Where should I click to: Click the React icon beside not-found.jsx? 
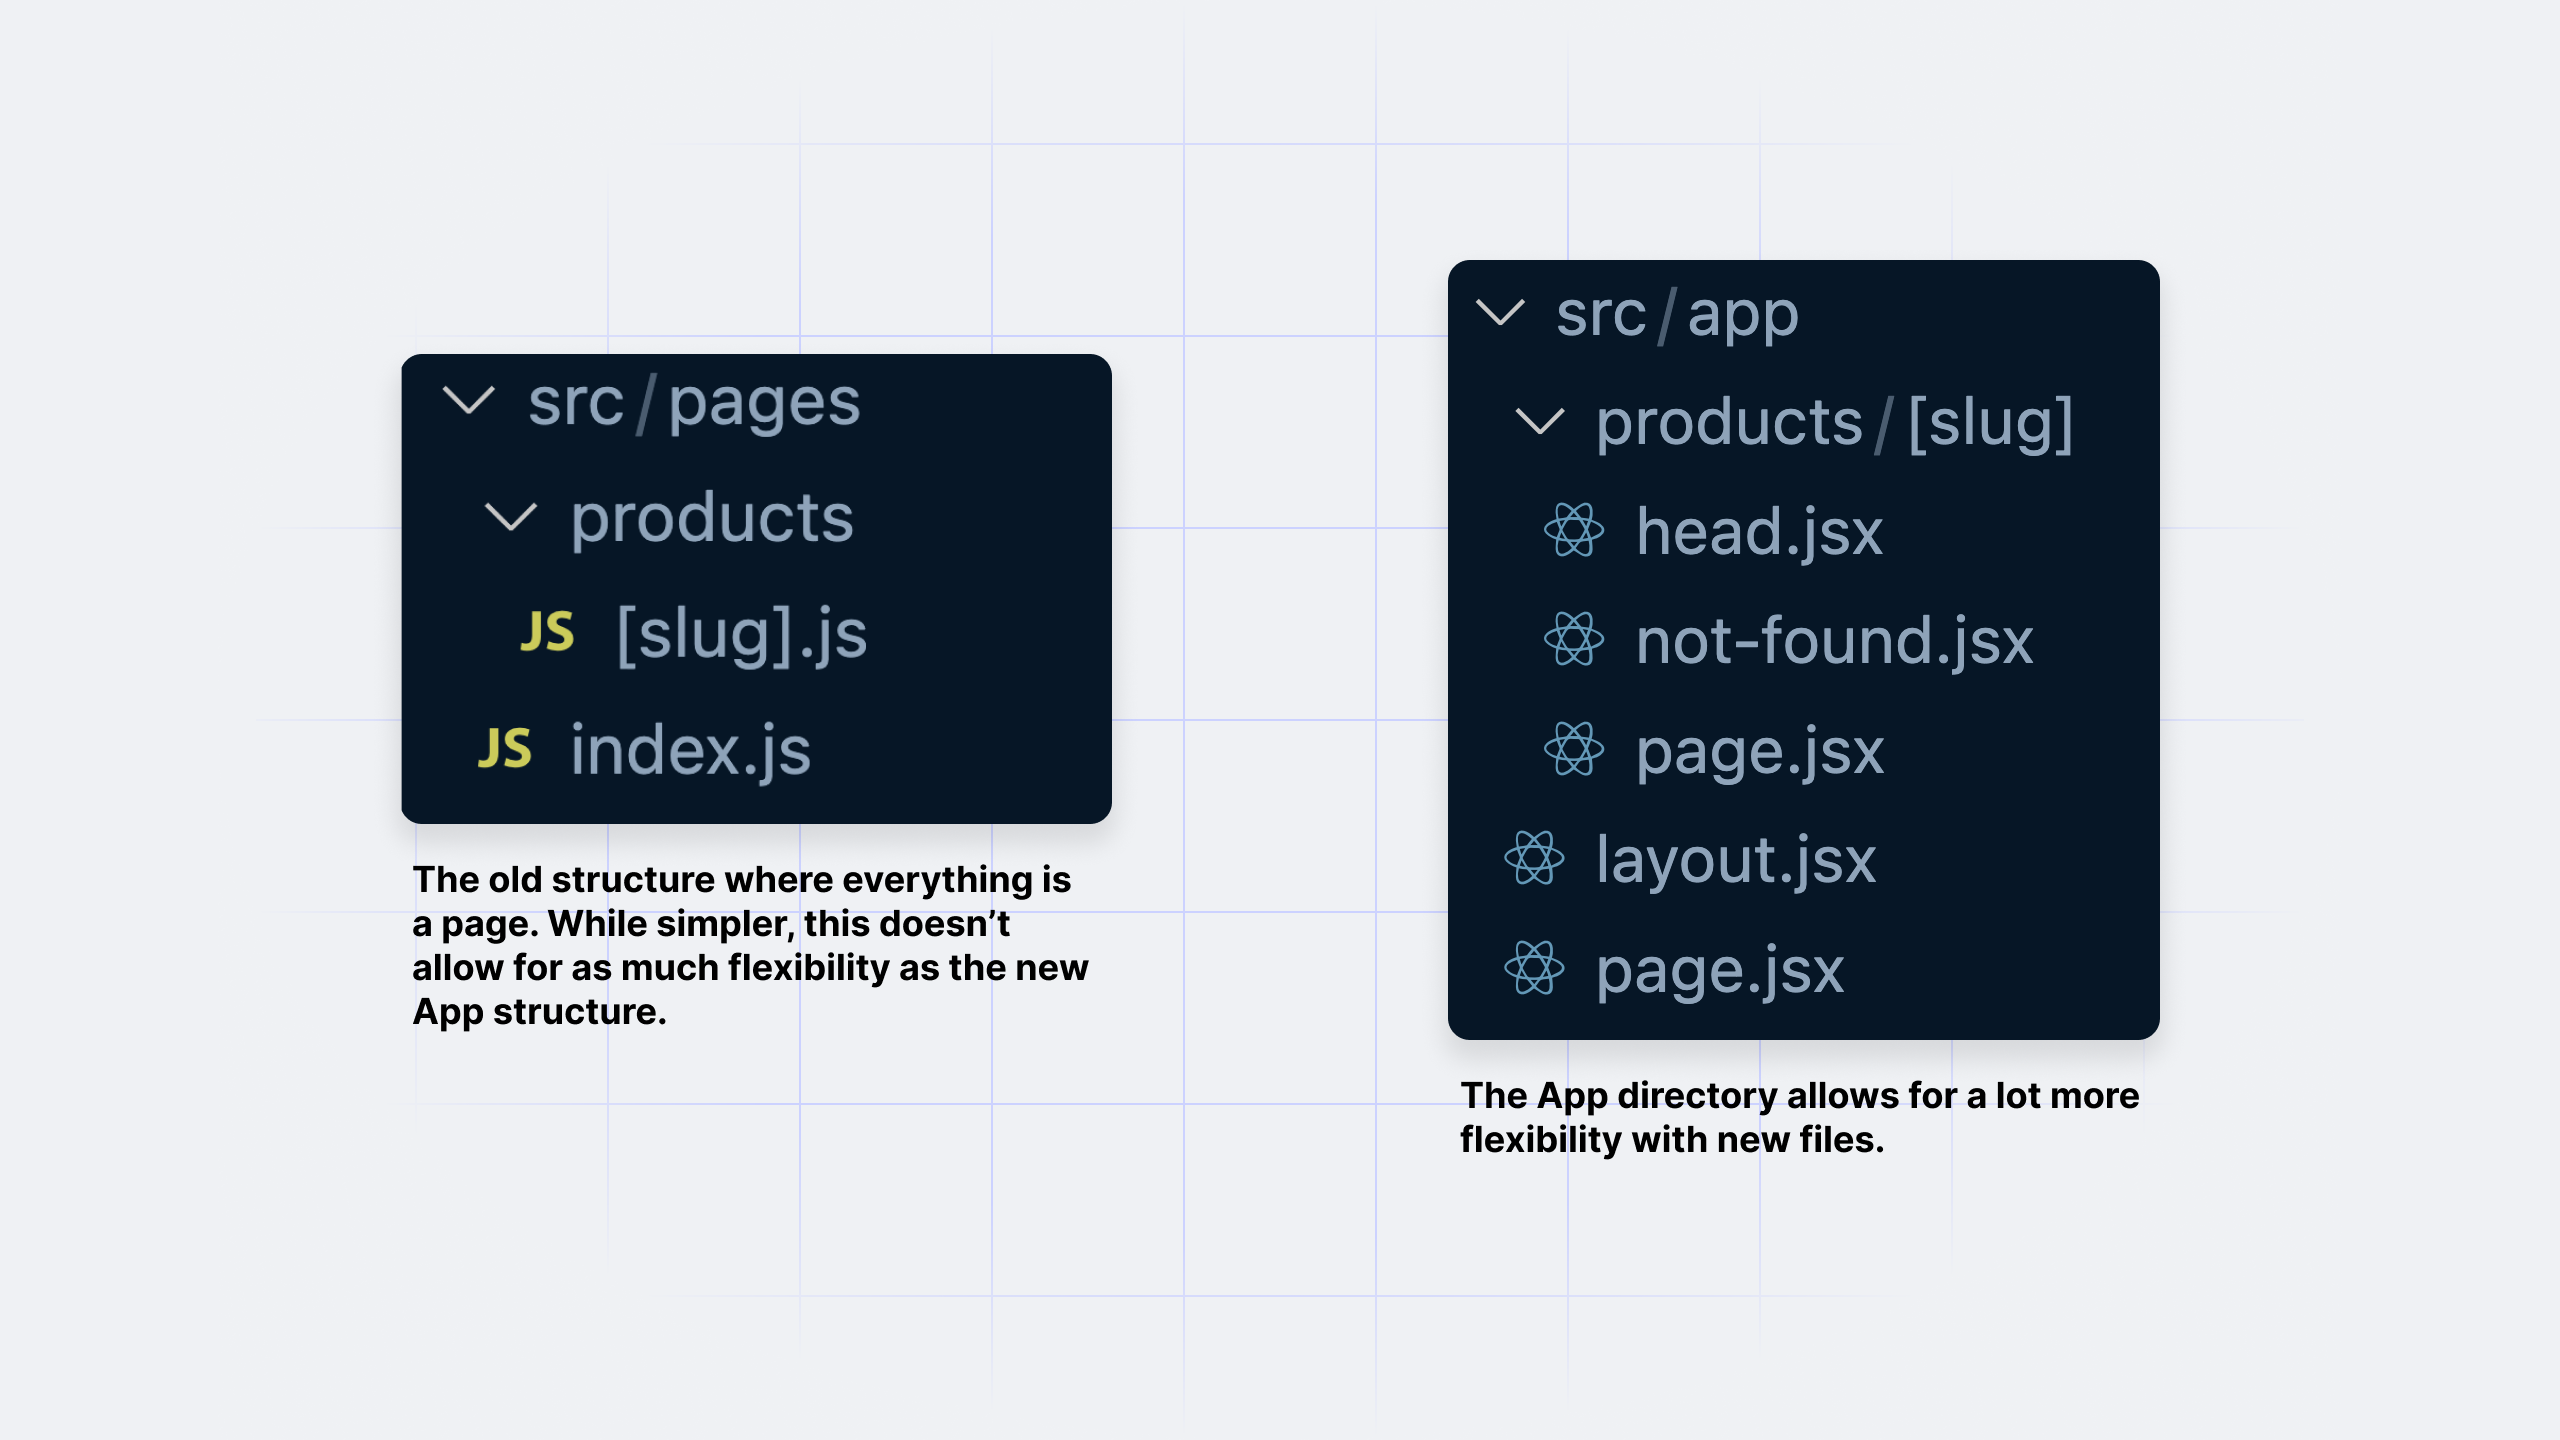[1573, 640]
